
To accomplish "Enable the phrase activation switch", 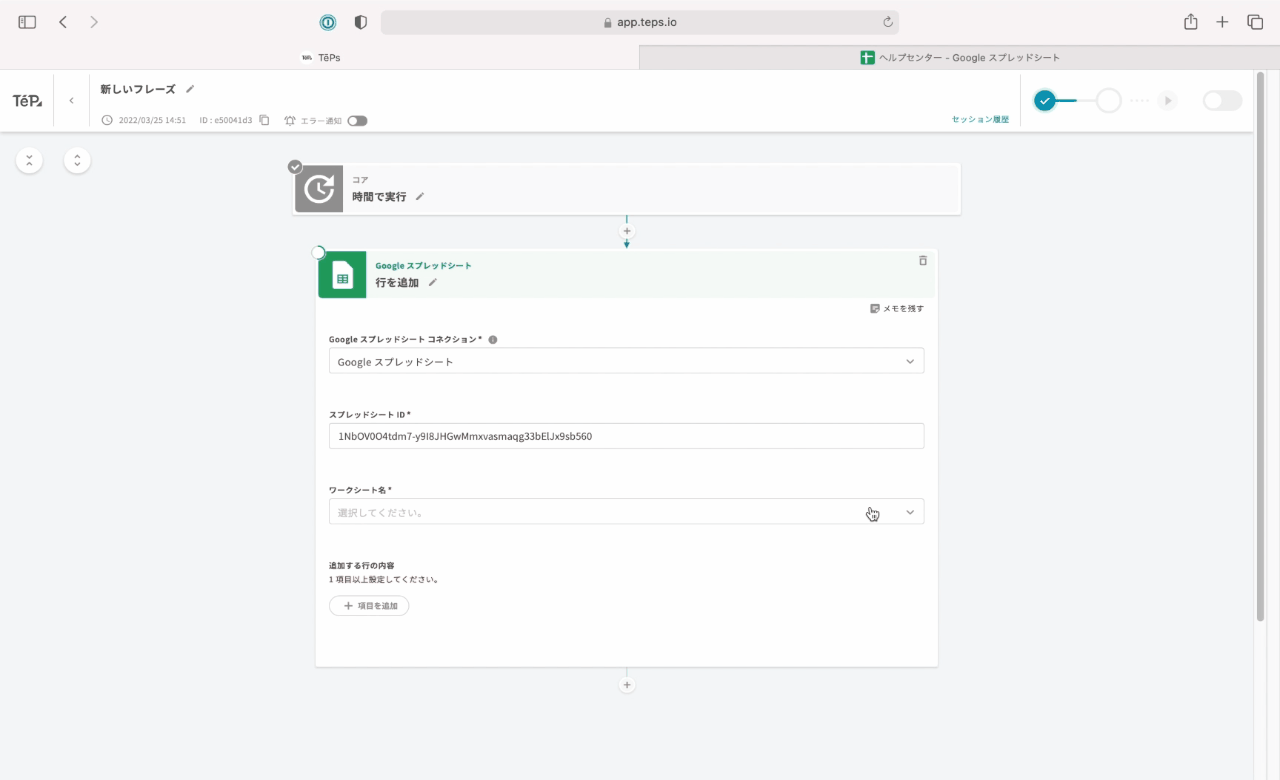I will point(1221,100).
